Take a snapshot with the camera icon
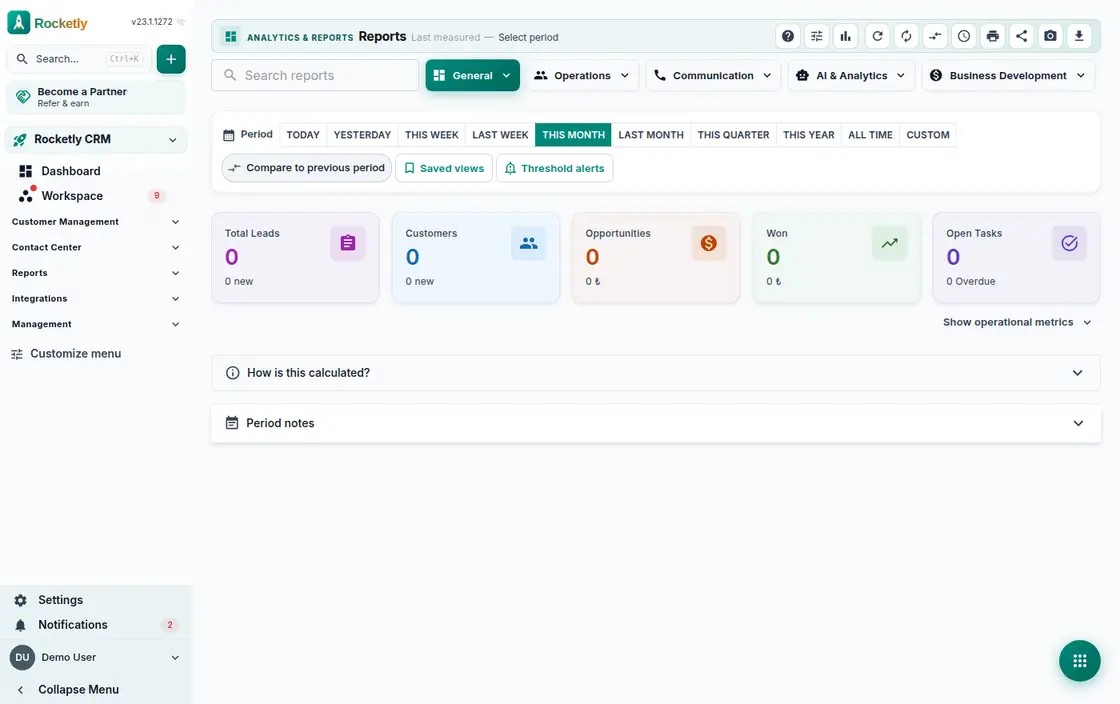 tap(1050, 36)
